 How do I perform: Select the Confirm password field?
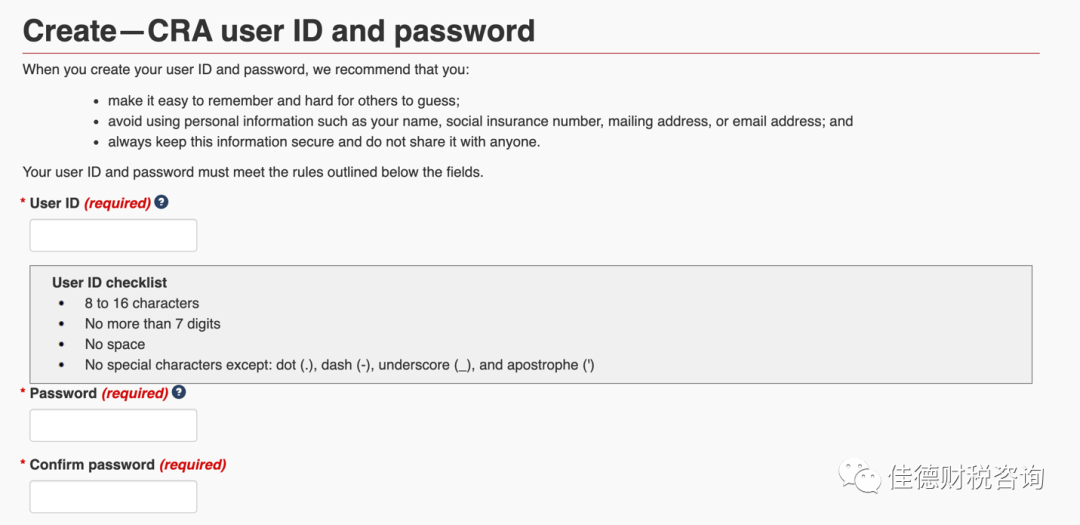tap(113, 497)
